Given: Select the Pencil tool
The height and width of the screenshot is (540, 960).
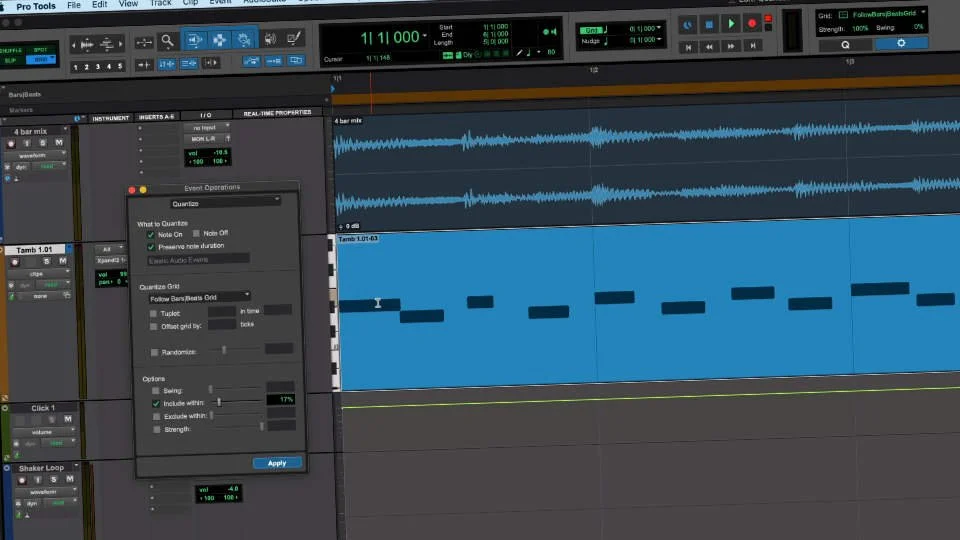Looking at the screenshot, I should tap(294, 38).
